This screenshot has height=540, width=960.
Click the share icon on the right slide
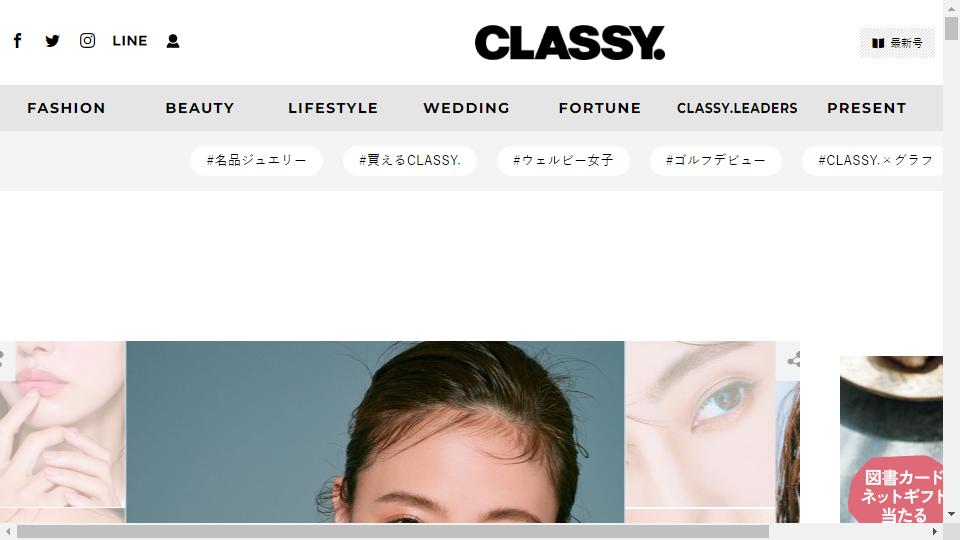point(793,360)
